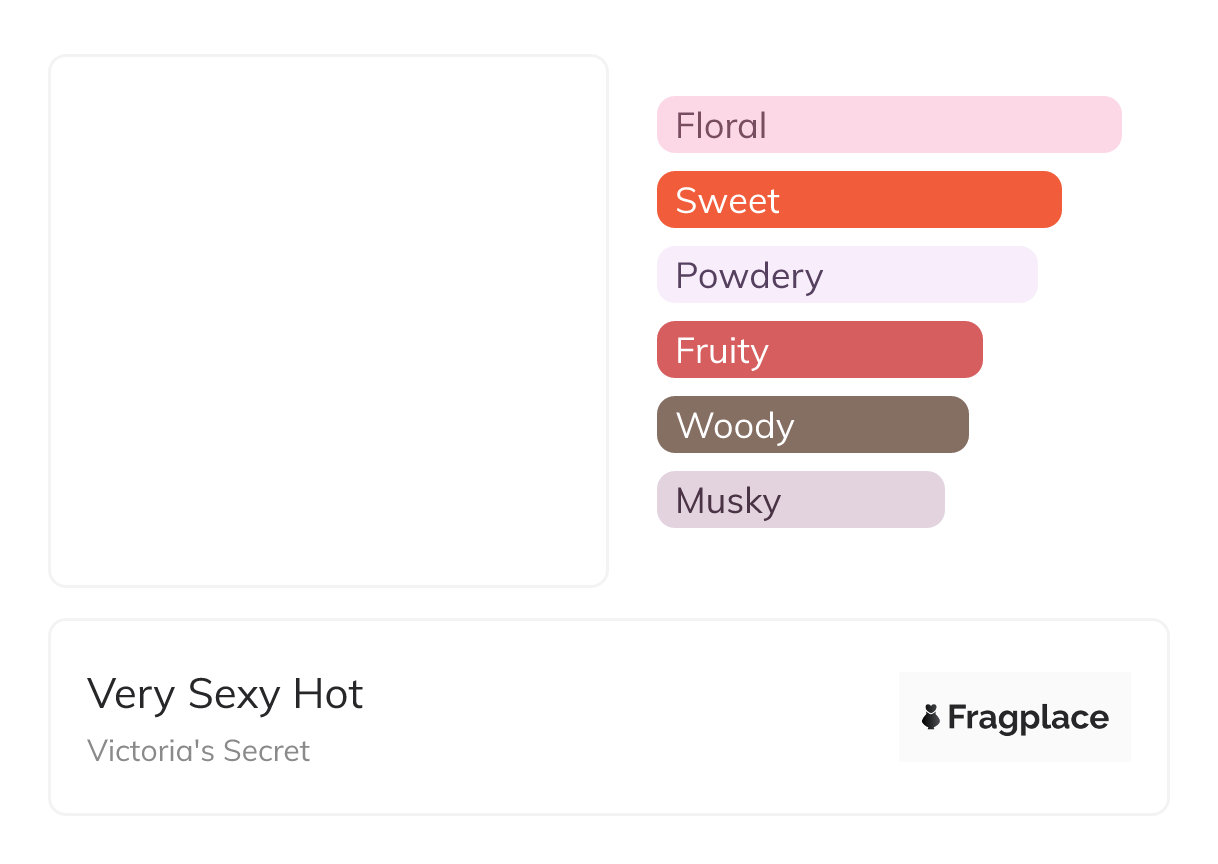The height and width of the screenshot is (864, 1218).
Task: Click the "Musky" label text
Action: coord(728,501)
